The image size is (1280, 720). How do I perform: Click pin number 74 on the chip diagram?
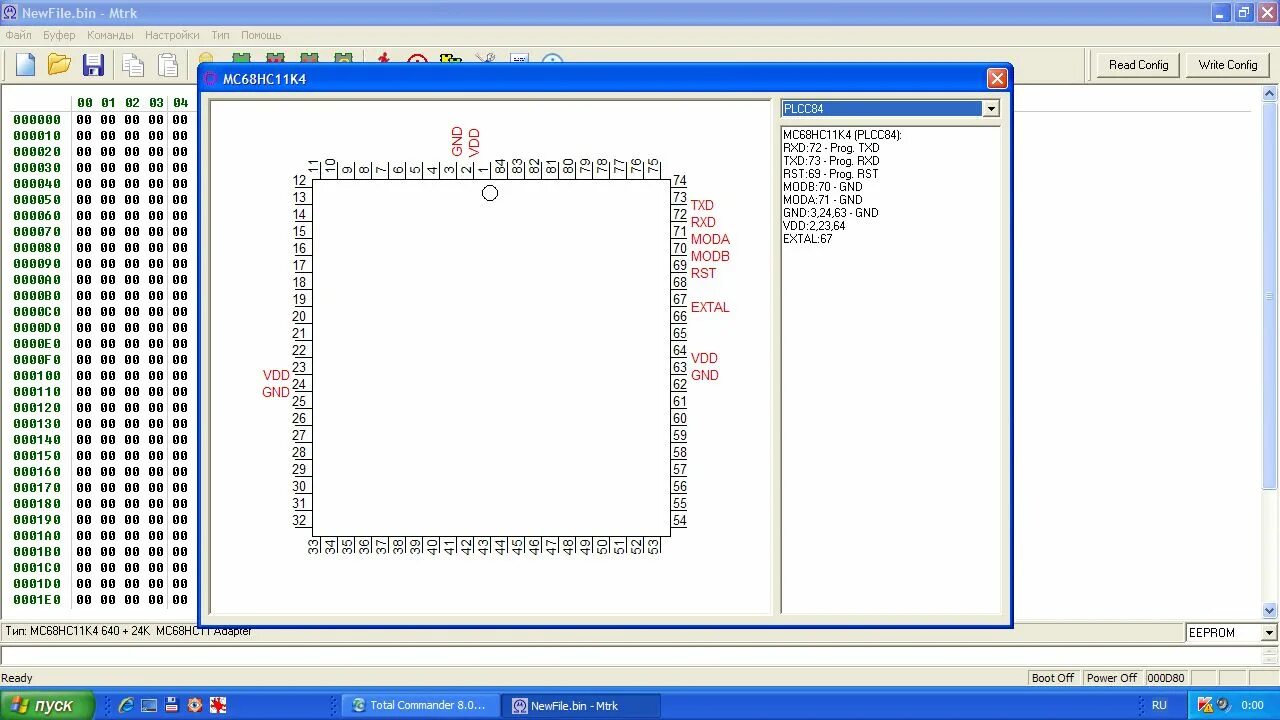[x=680, y=181]
